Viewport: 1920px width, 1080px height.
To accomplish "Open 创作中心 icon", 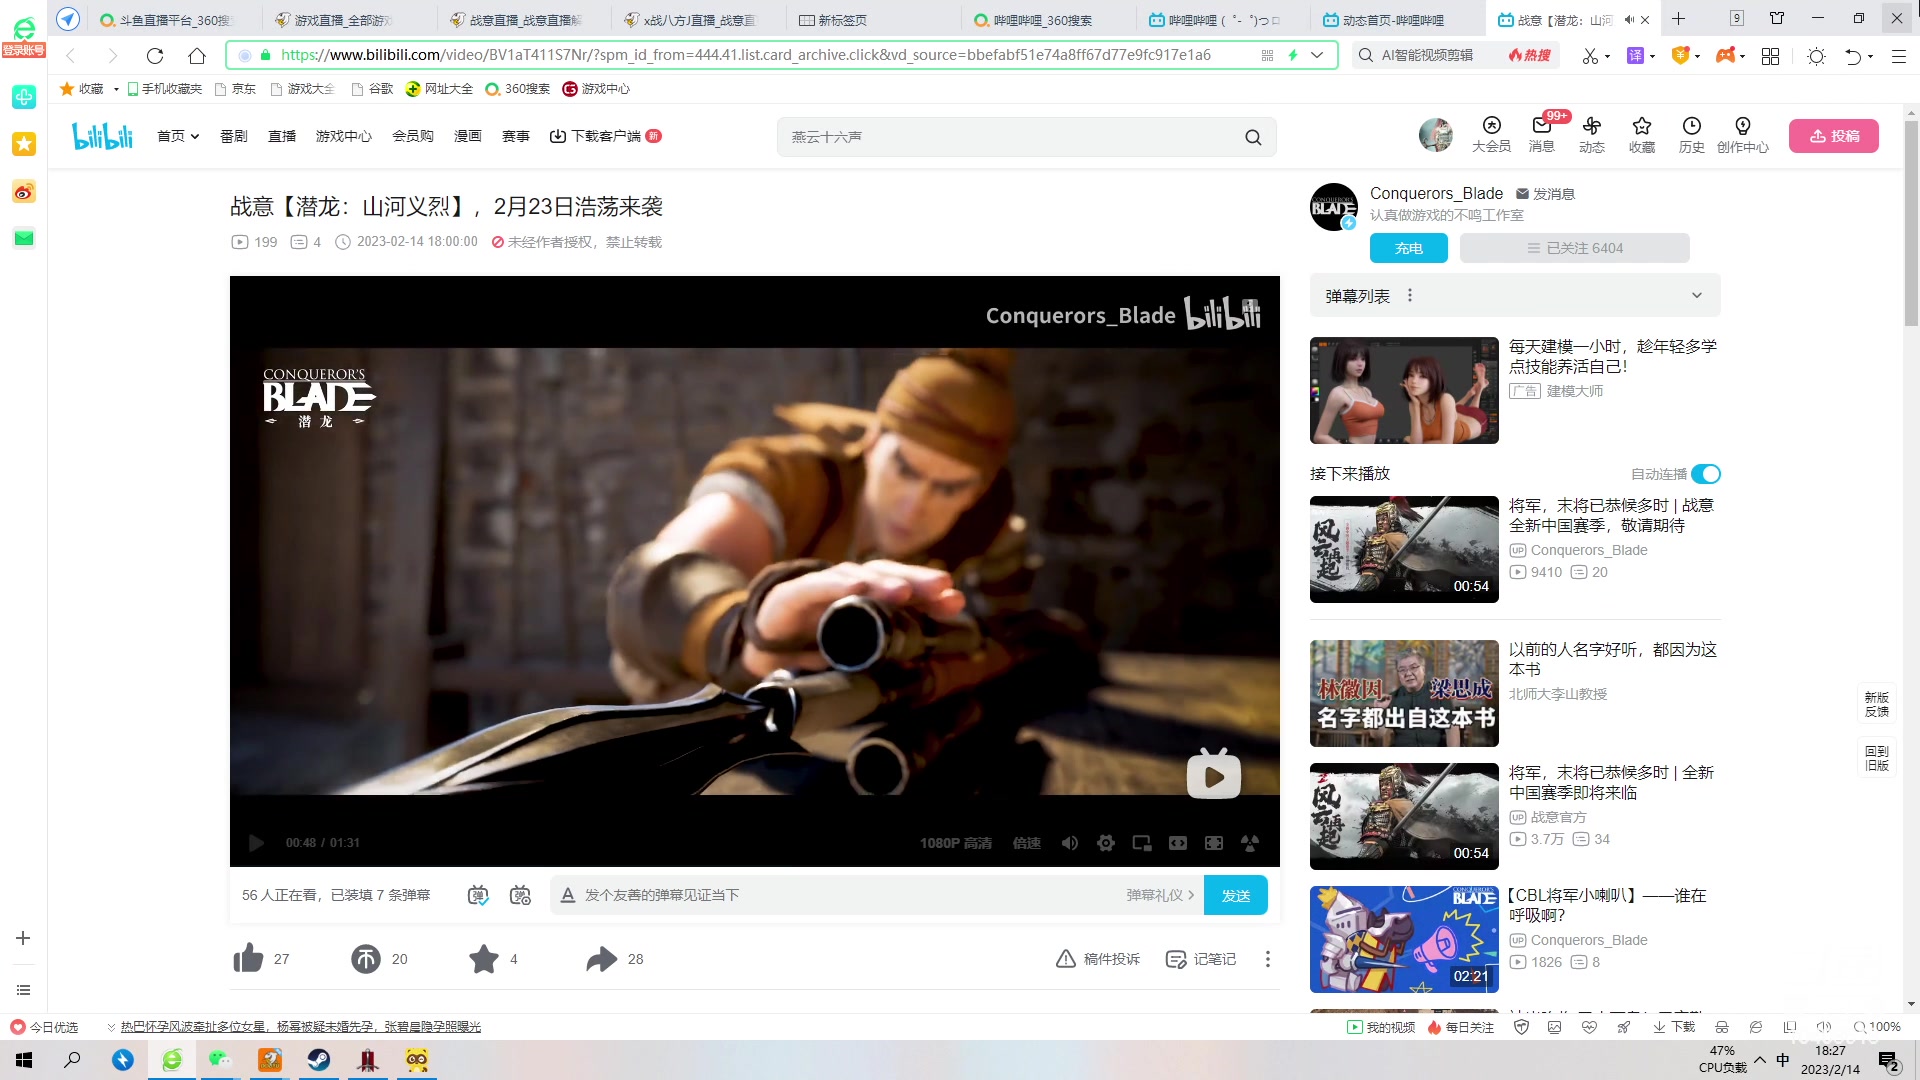I will (x=1743, y=135).
